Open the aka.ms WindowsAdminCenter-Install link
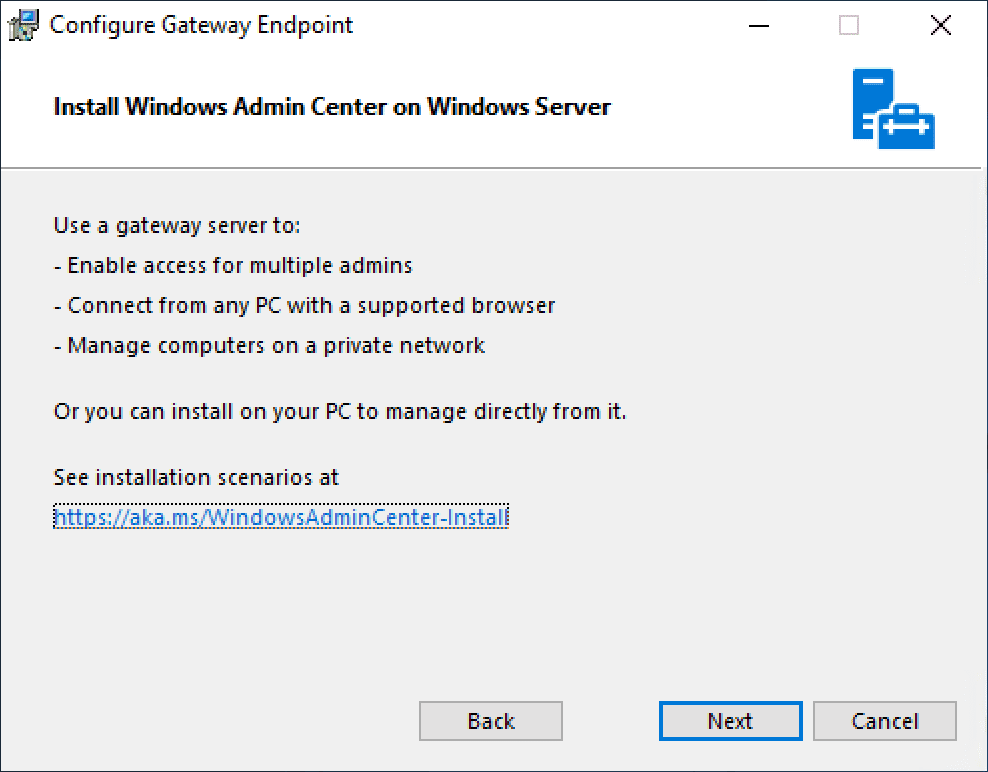Screen dimensions: 988x772 [281, 517]
